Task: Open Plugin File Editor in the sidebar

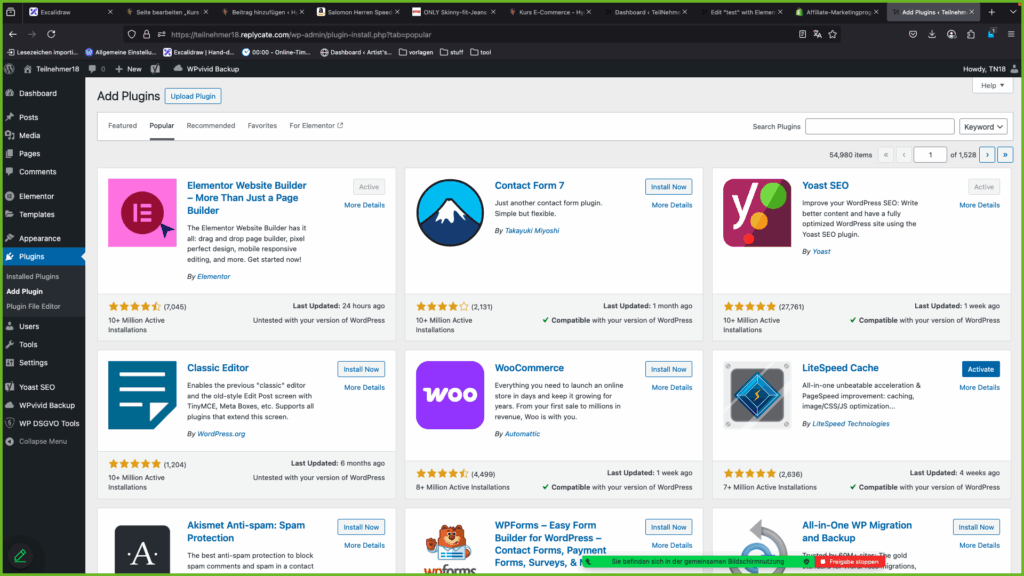Action: (33, 306)
